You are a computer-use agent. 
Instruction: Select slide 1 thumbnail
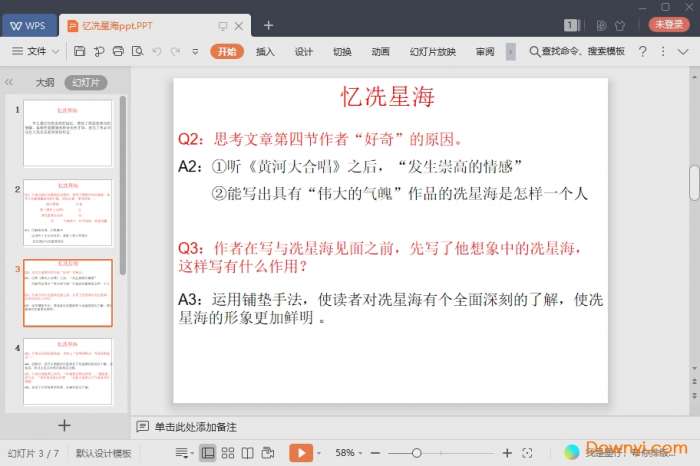tap(67, 133)
